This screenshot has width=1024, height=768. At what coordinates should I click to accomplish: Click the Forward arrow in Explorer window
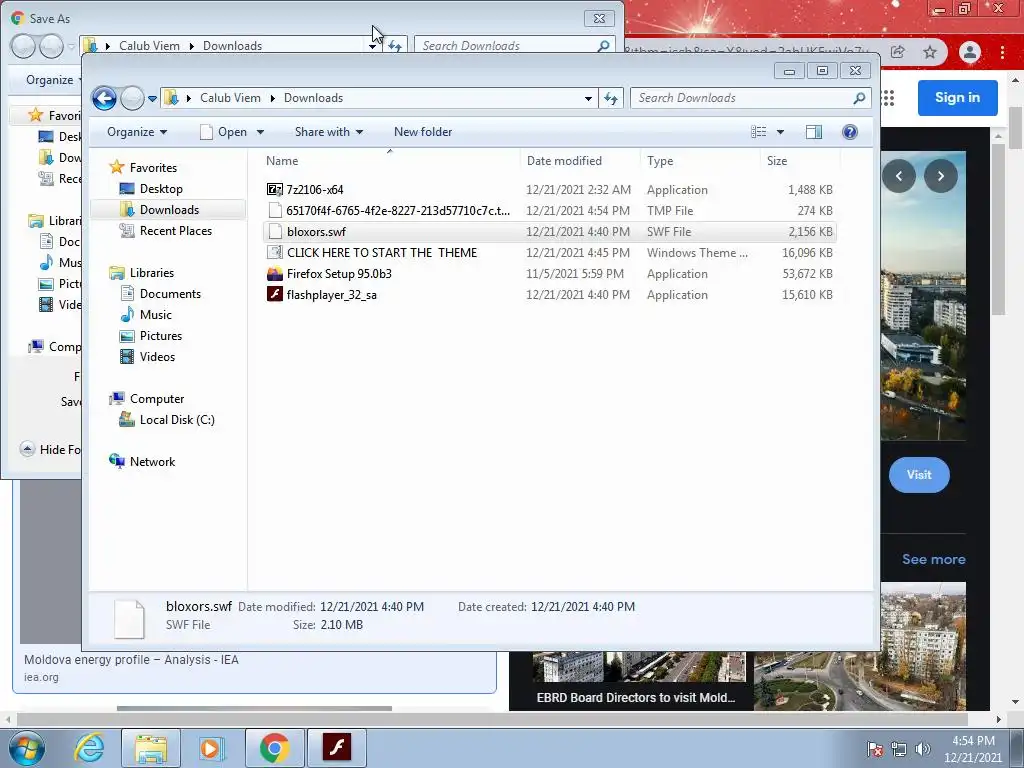(133, 99)
